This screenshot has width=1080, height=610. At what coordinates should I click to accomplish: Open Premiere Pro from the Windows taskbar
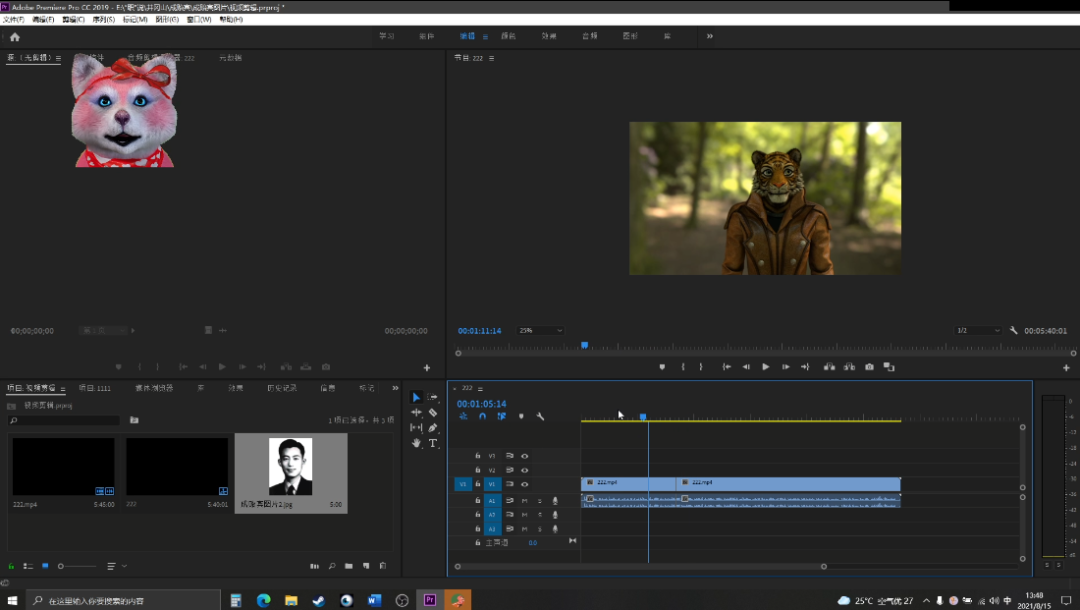430,600
